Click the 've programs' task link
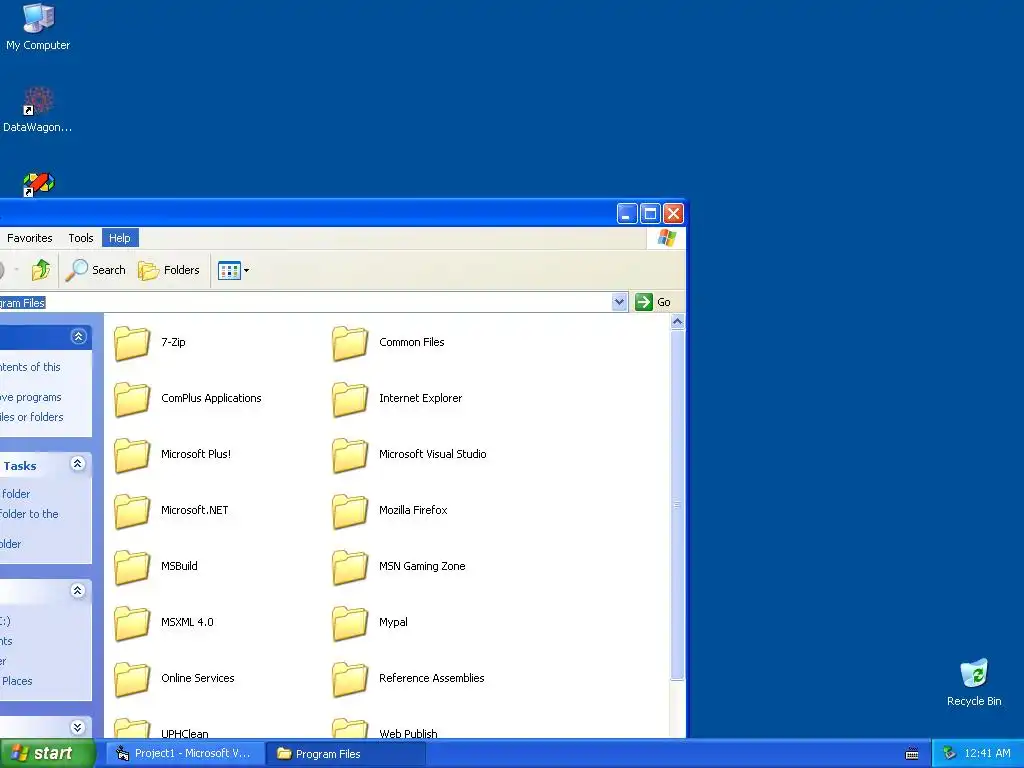 pos(31,397)
